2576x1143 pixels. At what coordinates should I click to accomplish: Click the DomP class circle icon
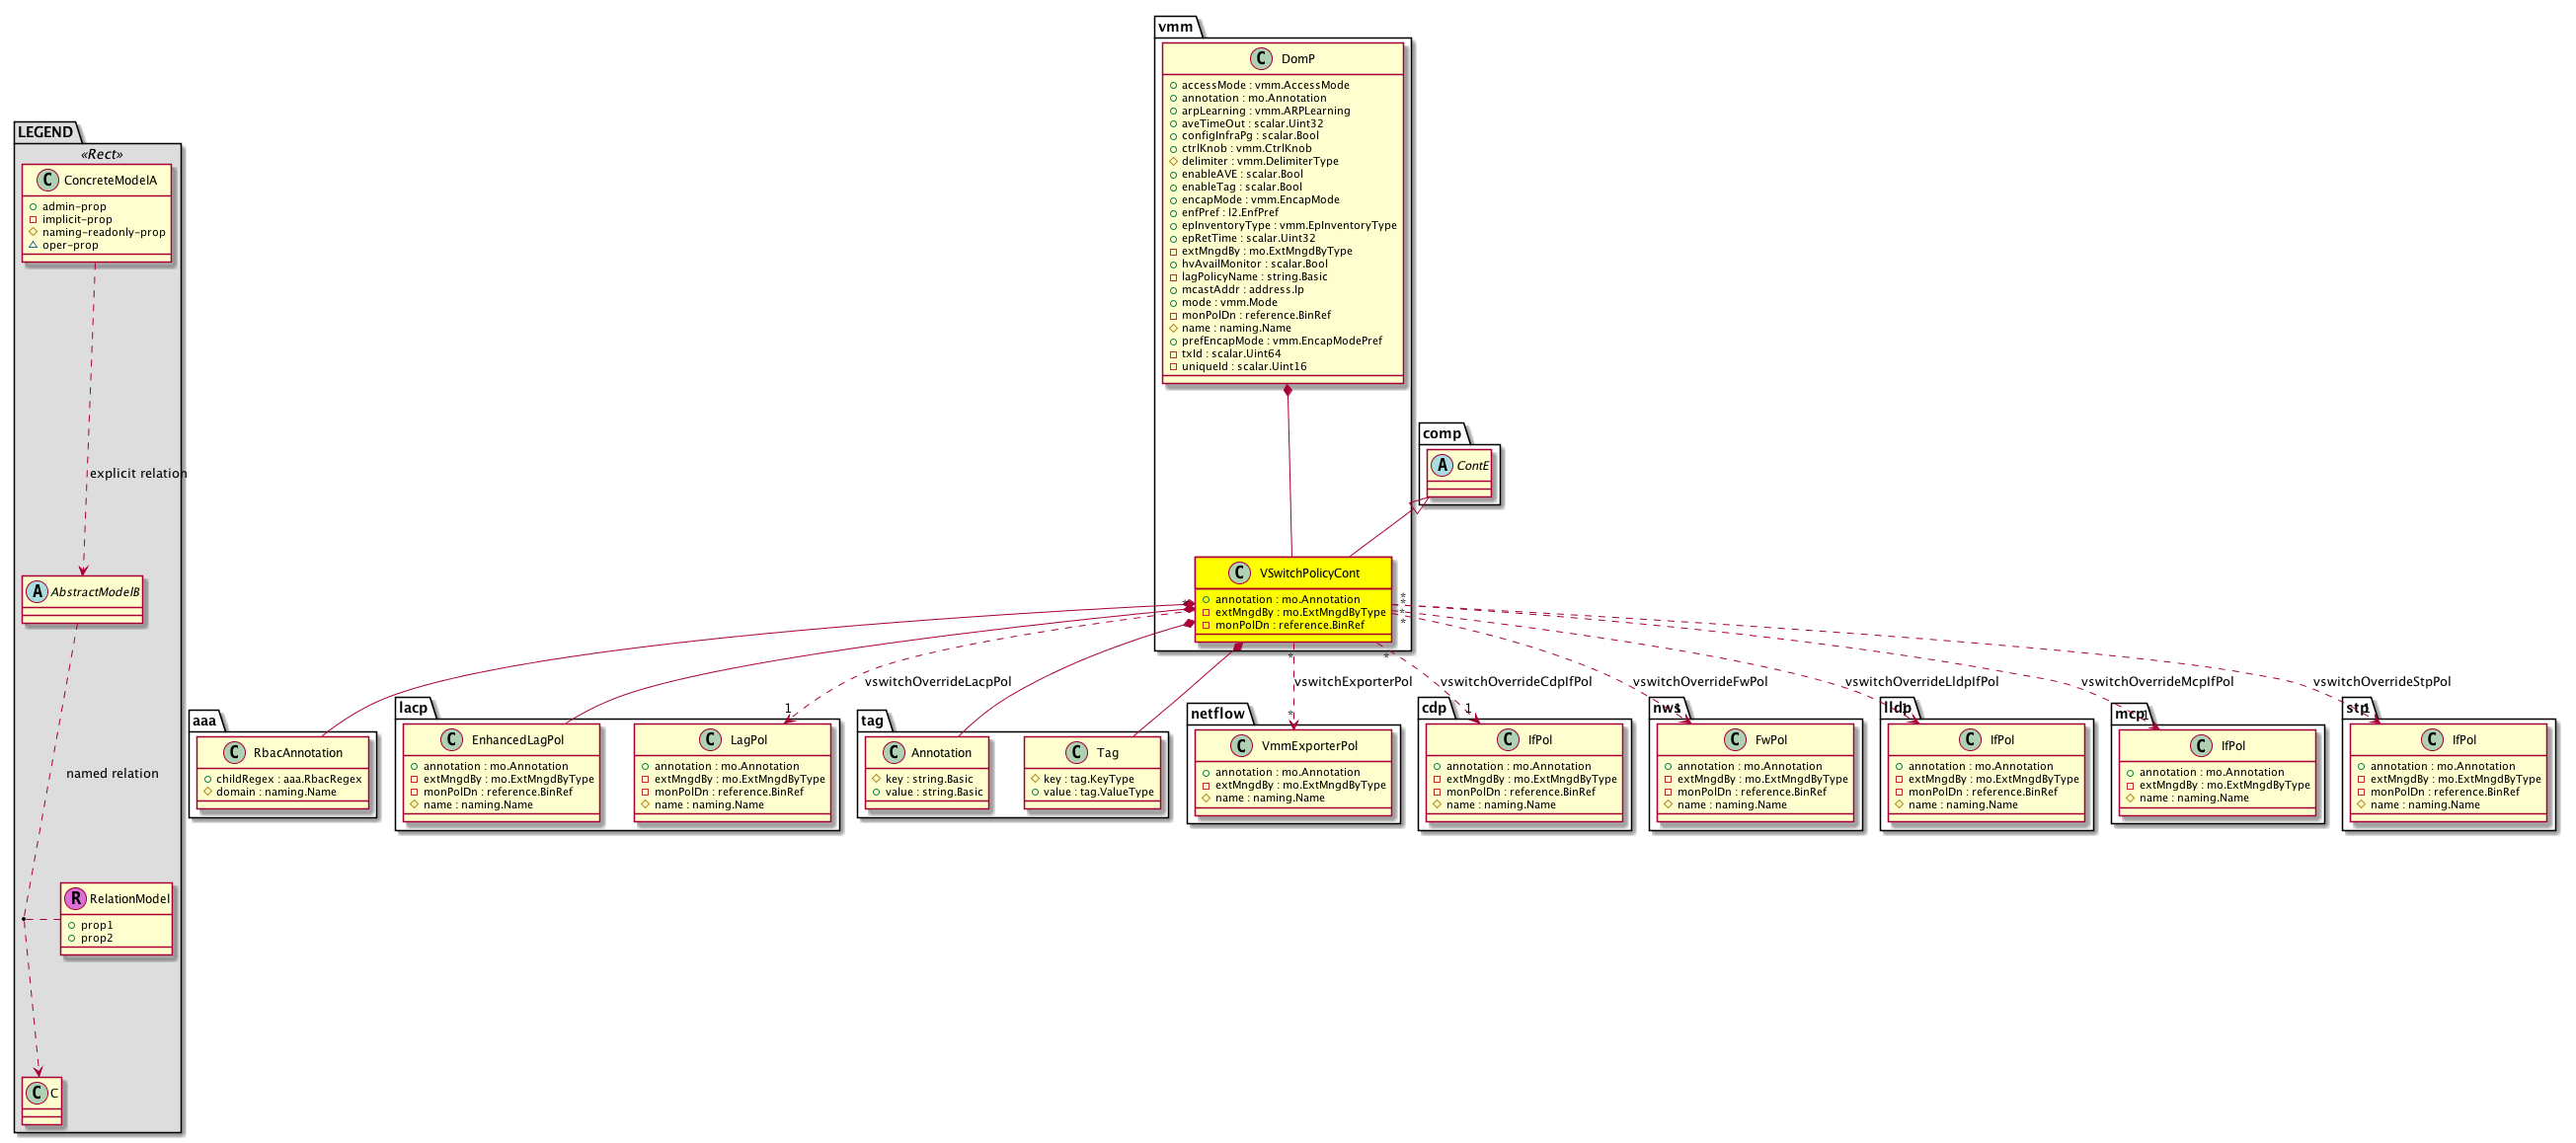[1261, 59]
